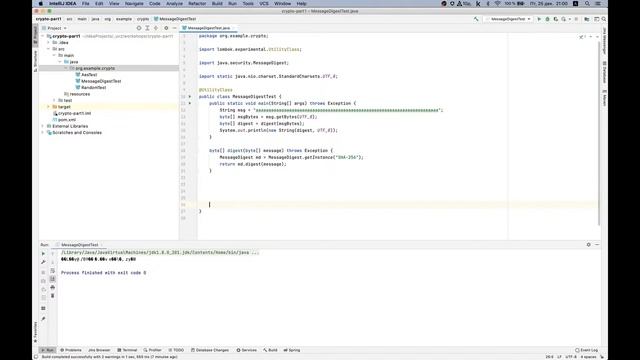This screenshot has height=360, width=640.
Task: Open Run panel wrench settings icon
Action: [43, 262]
